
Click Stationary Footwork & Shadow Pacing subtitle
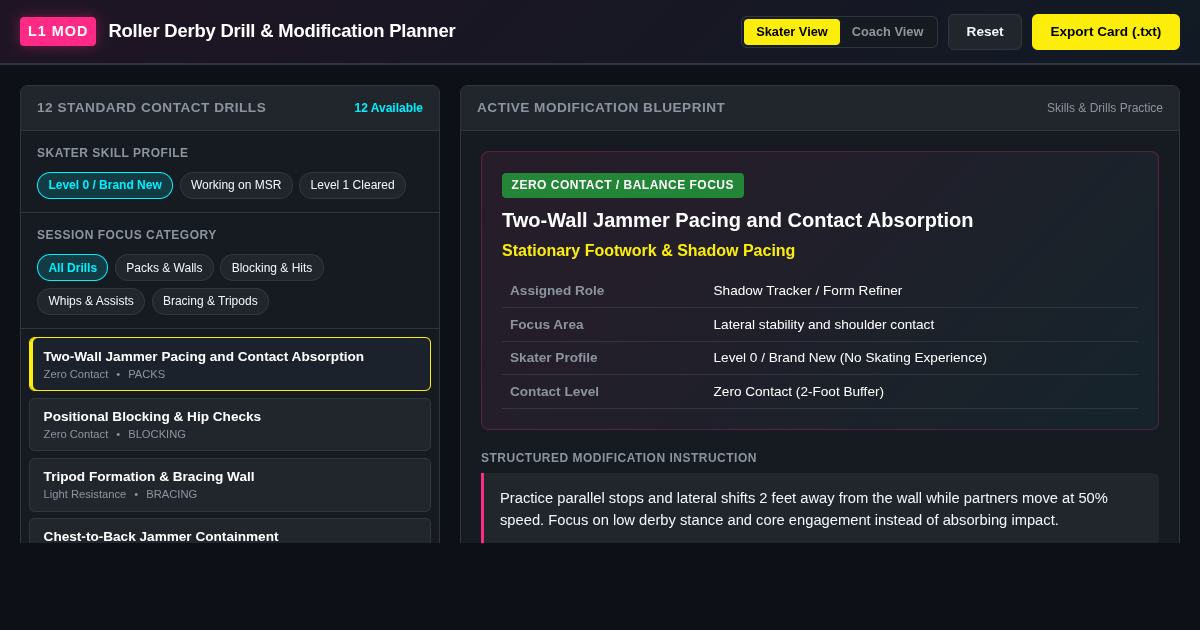[x=648, y=251]
